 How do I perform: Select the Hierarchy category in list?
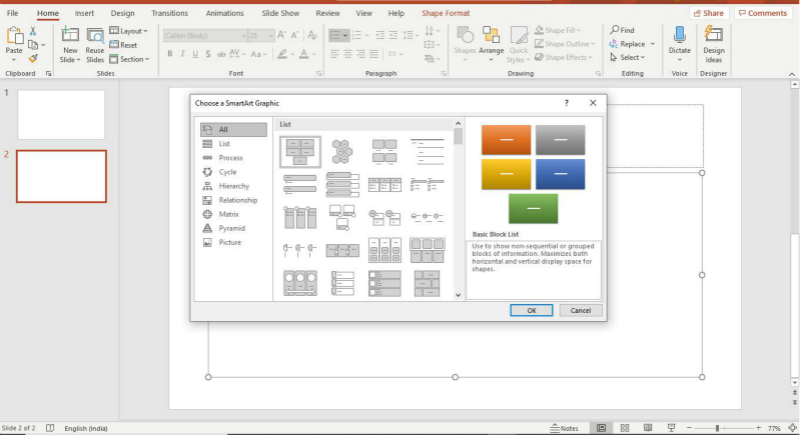tap(234, 186)
